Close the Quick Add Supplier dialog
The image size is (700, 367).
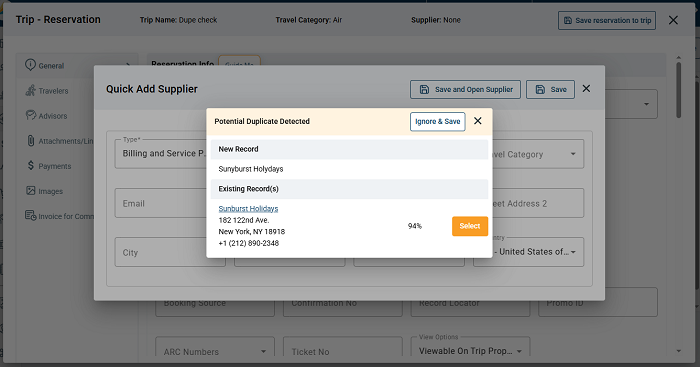pyautogui.click(x=586, y=89)
